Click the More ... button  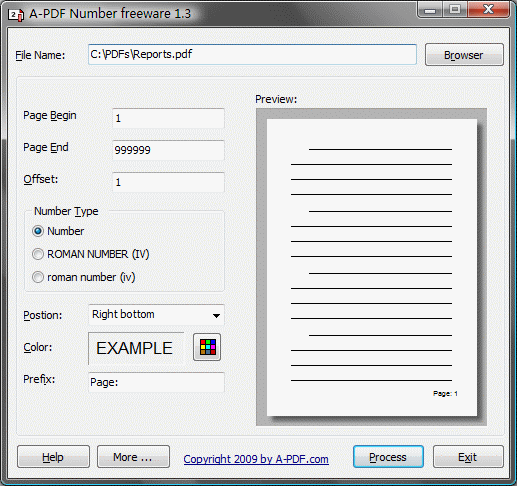[133, 457]
